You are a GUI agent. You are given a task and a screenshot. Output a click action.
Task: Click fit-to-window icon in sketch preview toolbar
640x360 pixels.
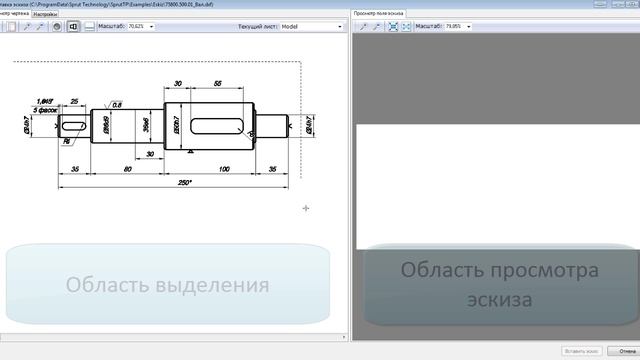pos(393,27)
